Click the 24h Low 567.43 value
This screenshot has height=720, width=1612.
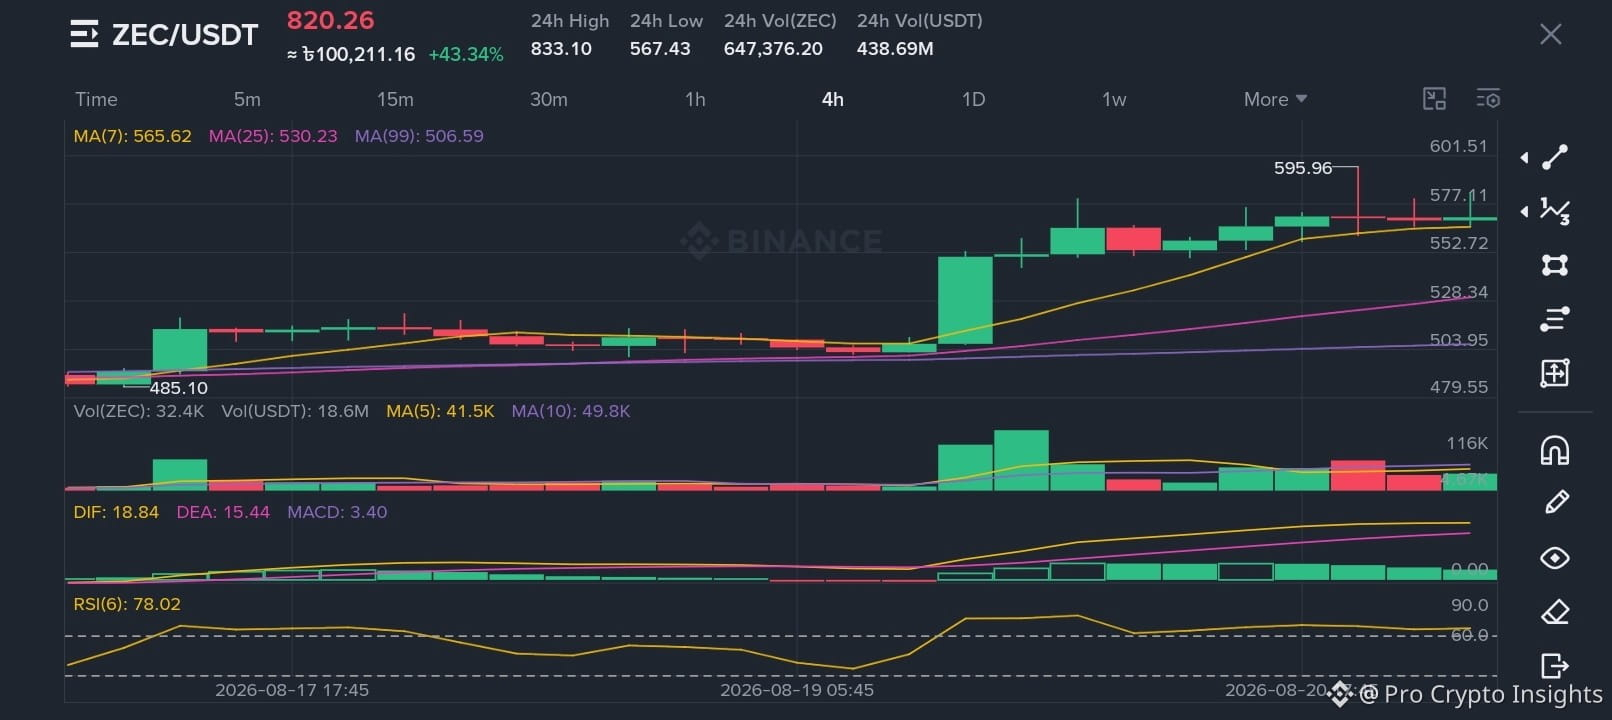click(660, 48)
